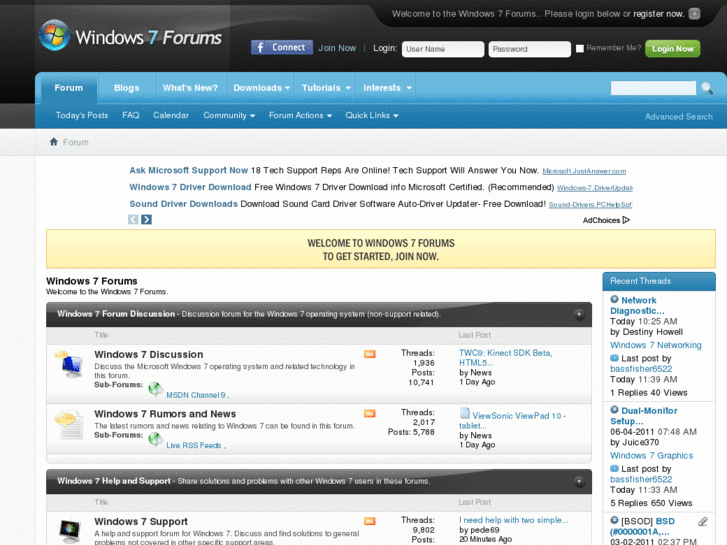Open TWC9: Kinect SDK Beta last post

(x=505, y=358)
